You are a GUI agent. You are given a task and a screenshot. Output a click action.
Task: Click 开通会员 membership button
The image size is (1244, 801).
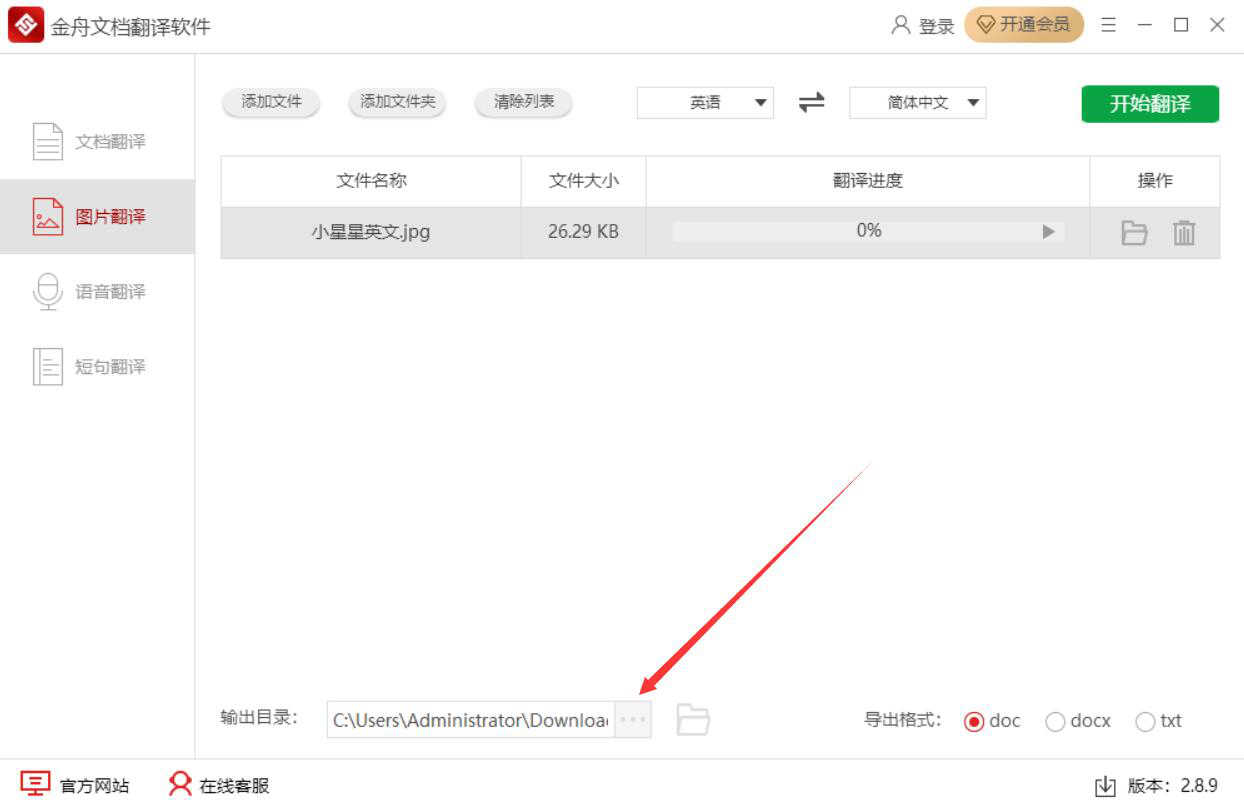[1023, 25]
